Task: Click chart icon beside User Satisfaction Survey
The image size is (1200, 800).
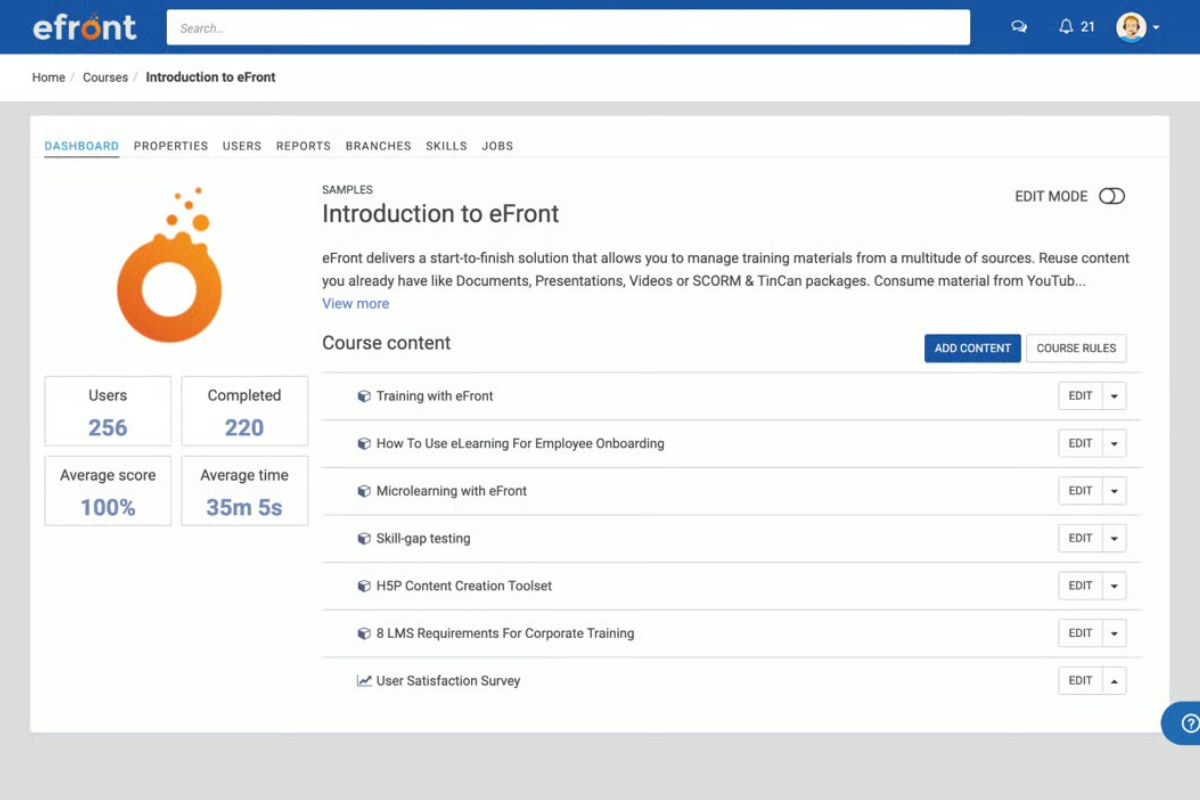Action: point(364,681)
